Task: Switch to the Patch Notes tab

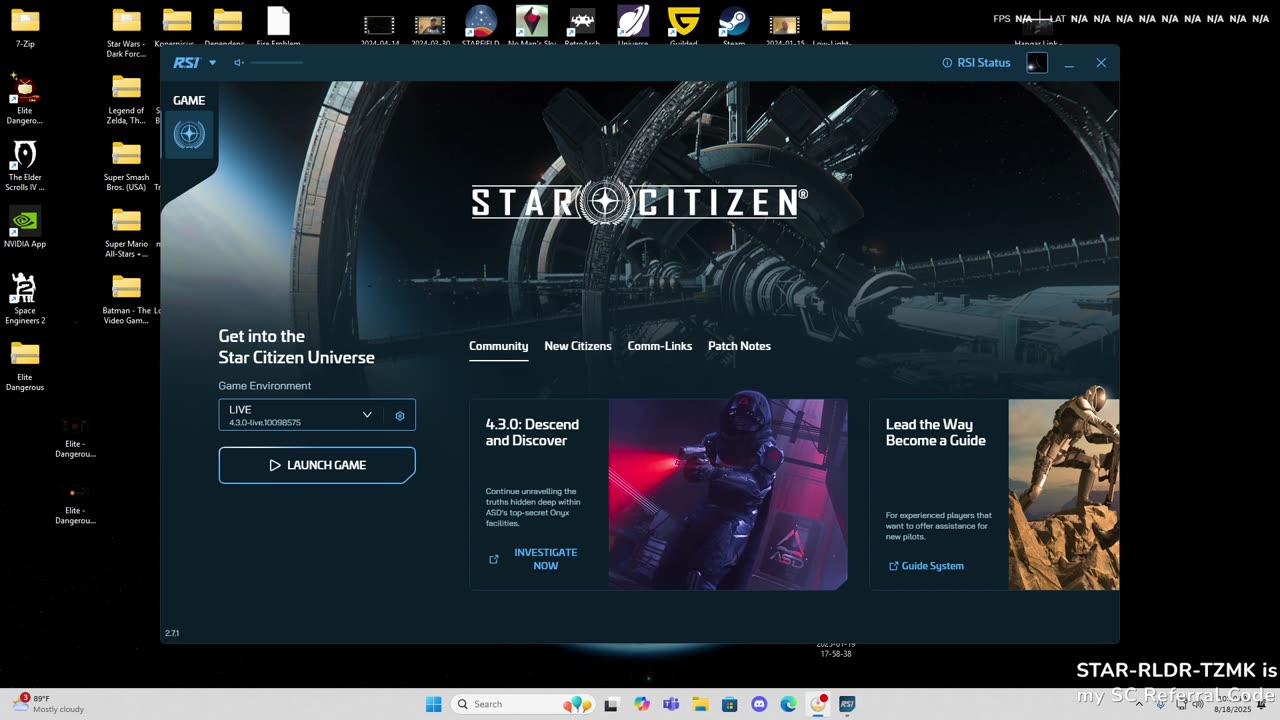Action: click(739, 346)
